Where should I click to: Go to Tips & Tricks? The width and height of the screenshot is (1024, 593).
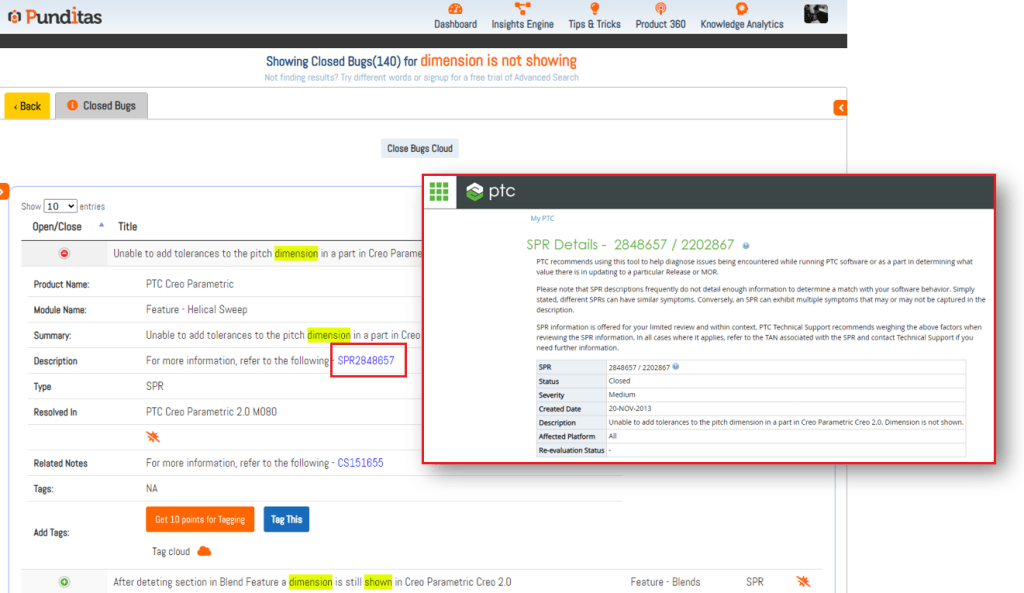point(594,16)
